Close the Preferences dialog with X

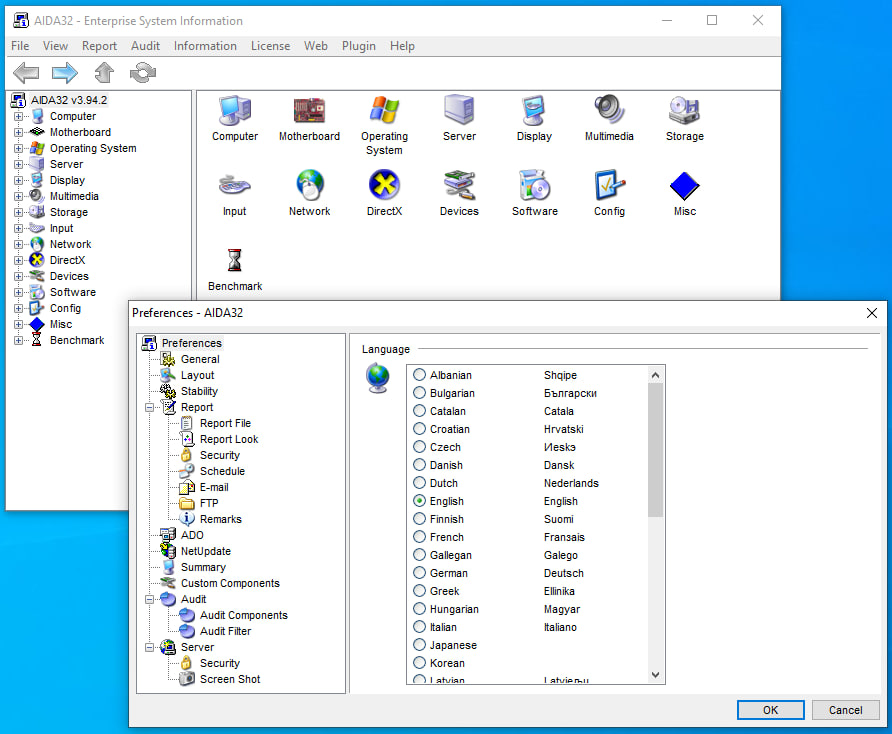872,313
